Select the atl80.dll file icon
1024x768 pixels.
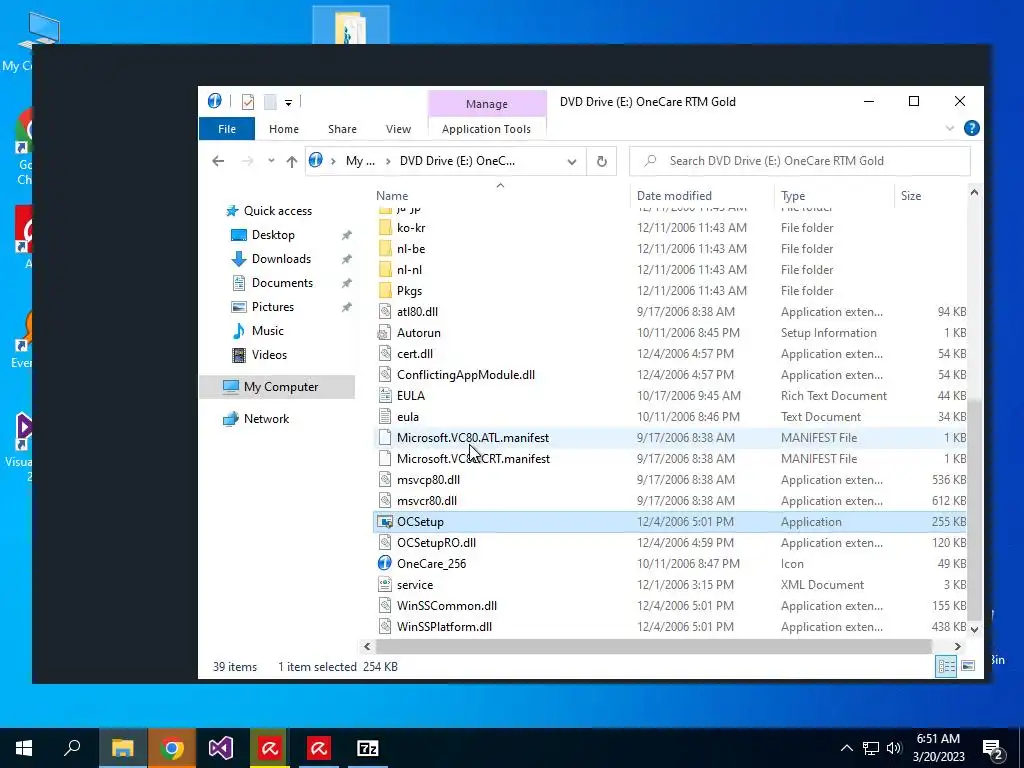(x=385, y=312)
